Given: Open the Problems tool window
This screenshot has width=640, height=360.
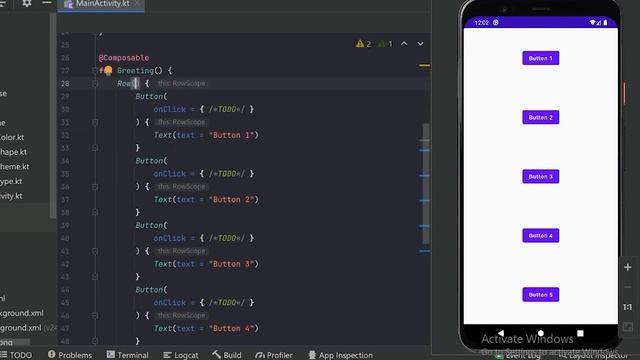Looking at the screenshot, I should point(70,355).
